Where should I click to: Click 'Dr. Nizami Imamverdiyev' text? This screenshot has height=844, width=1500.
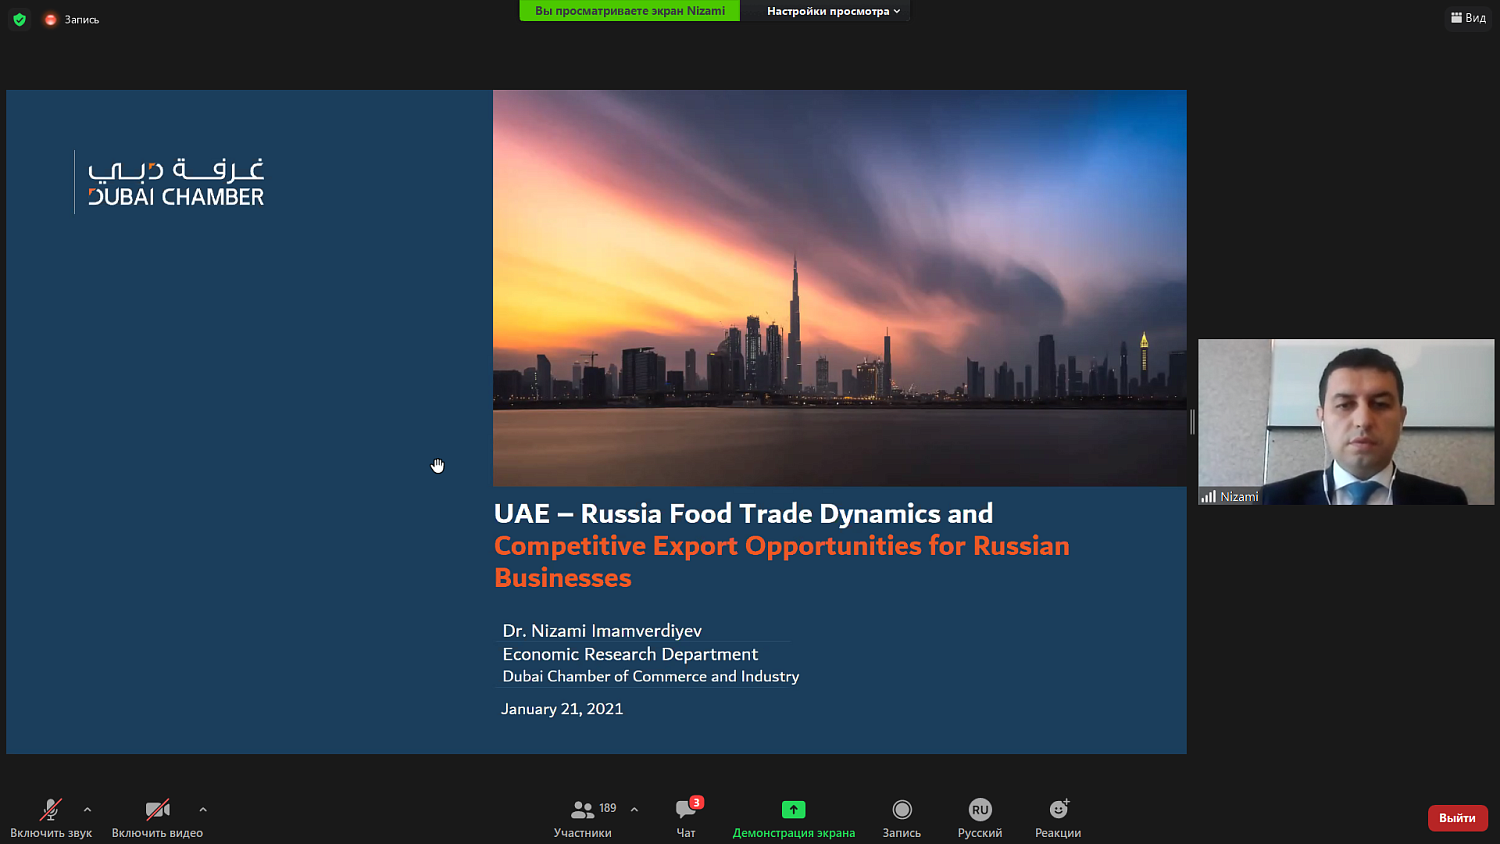(602, 631)
